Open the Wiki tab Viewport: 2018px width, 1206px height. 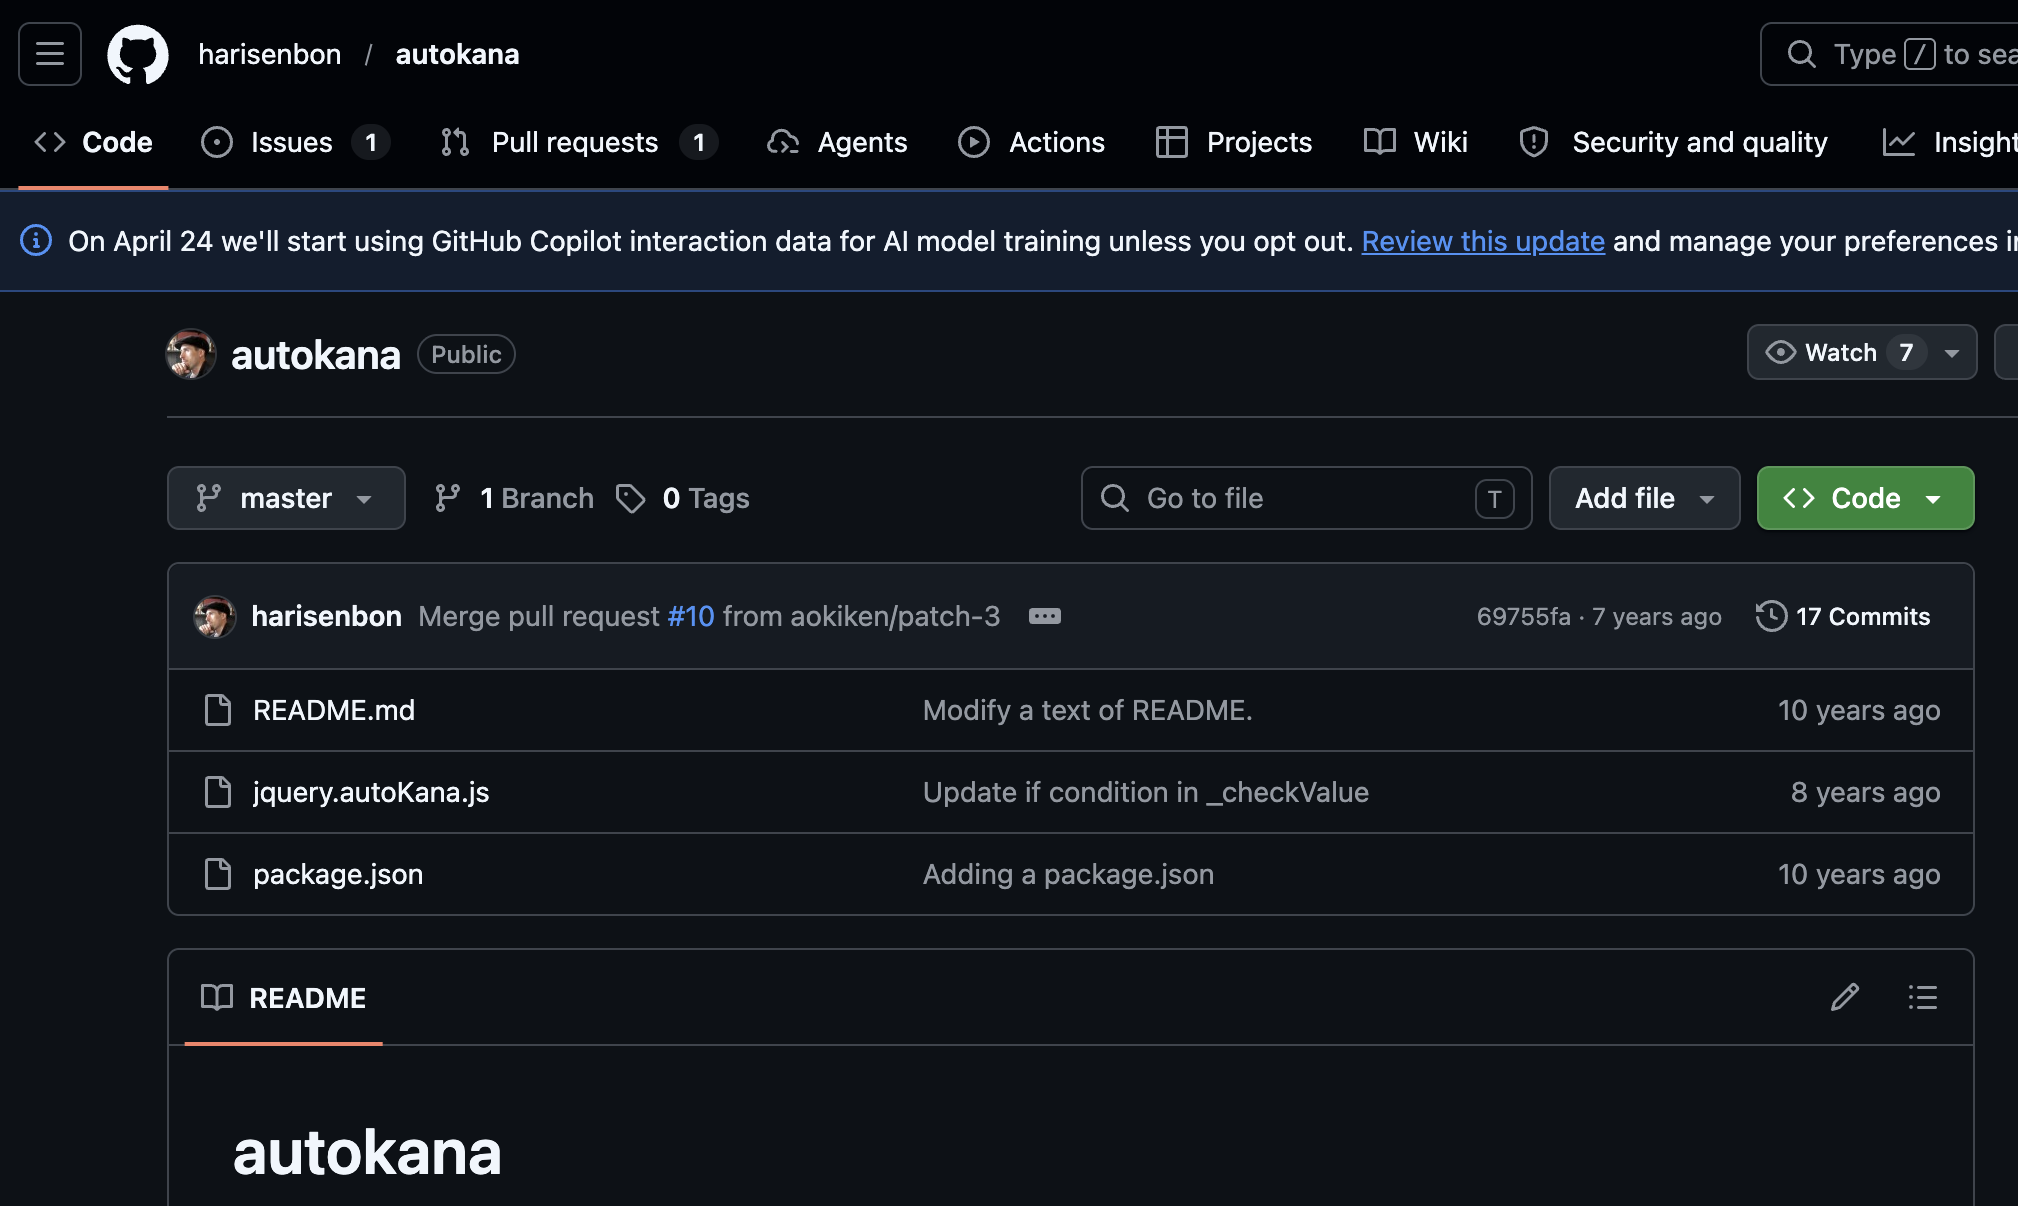[x=1415, y=142]
